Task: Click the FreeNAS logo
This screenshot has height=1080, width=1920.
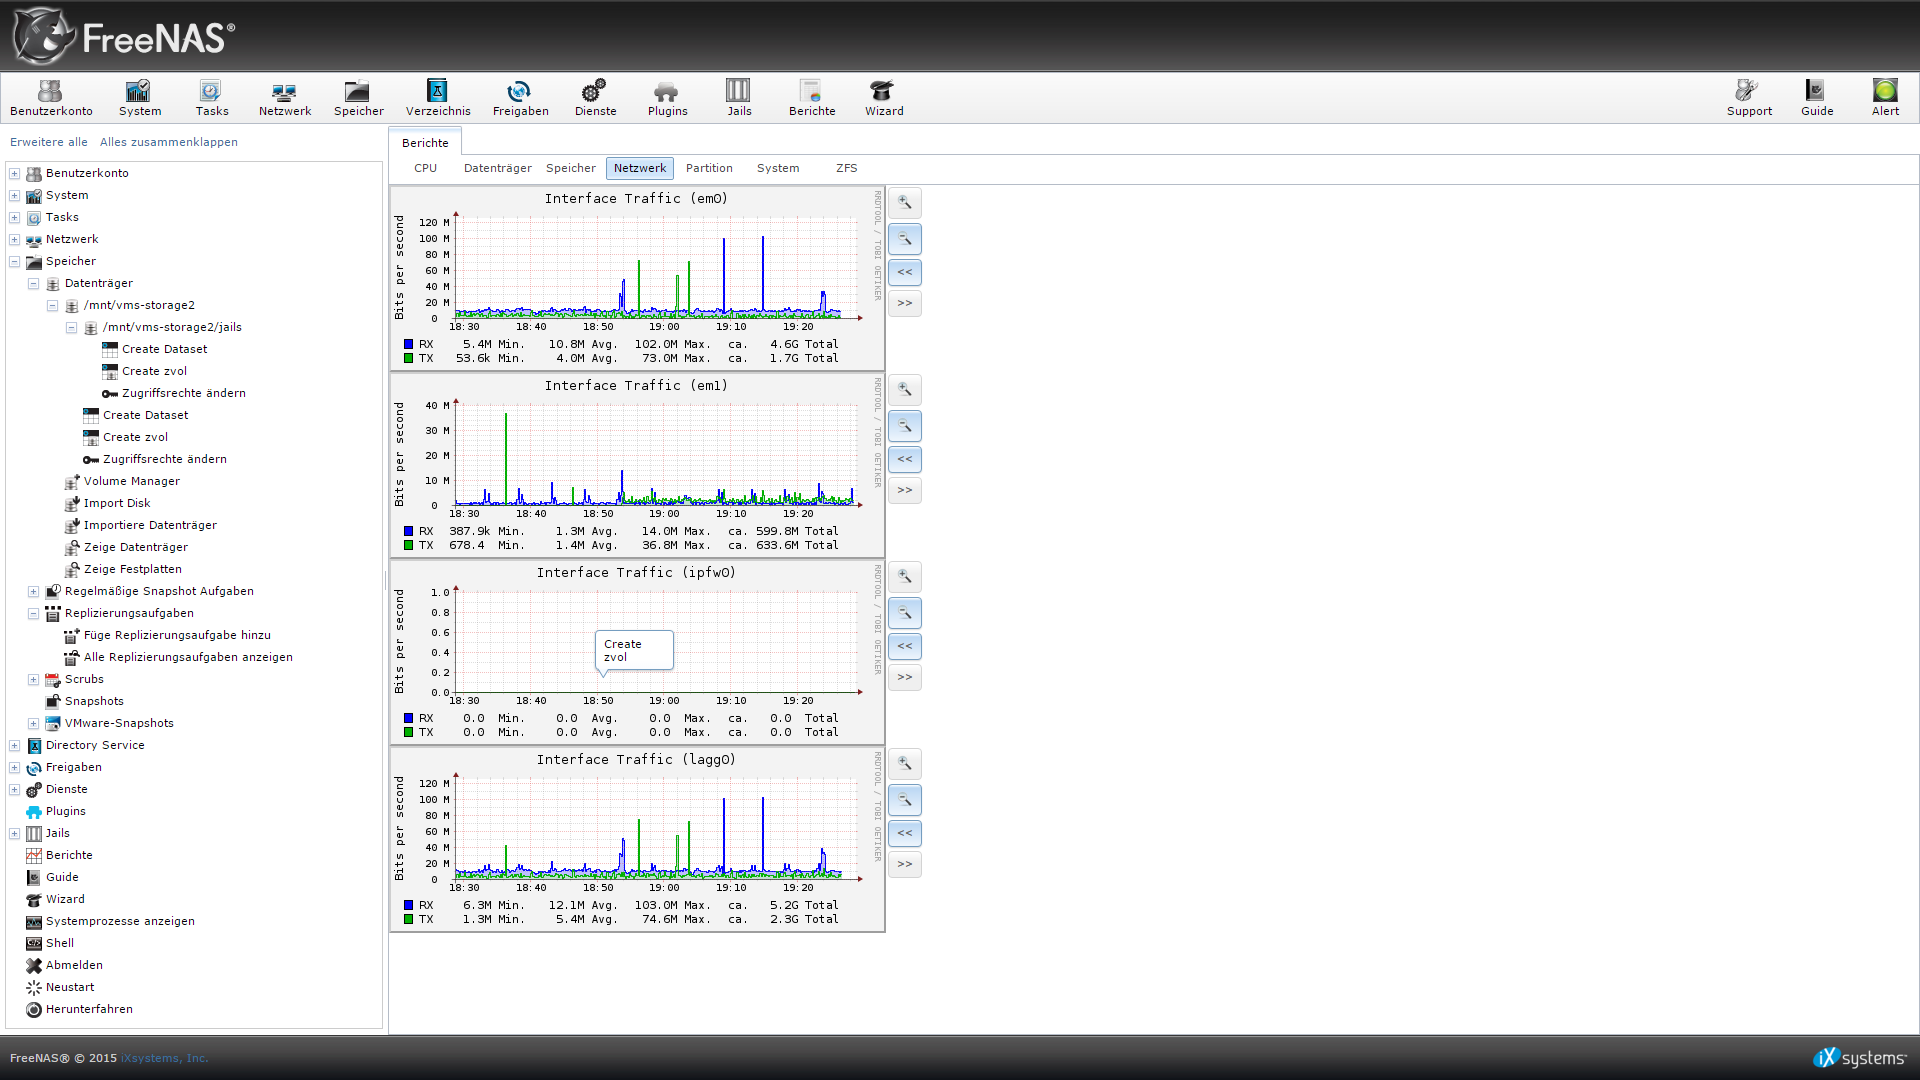Action: tap(123, 36)
